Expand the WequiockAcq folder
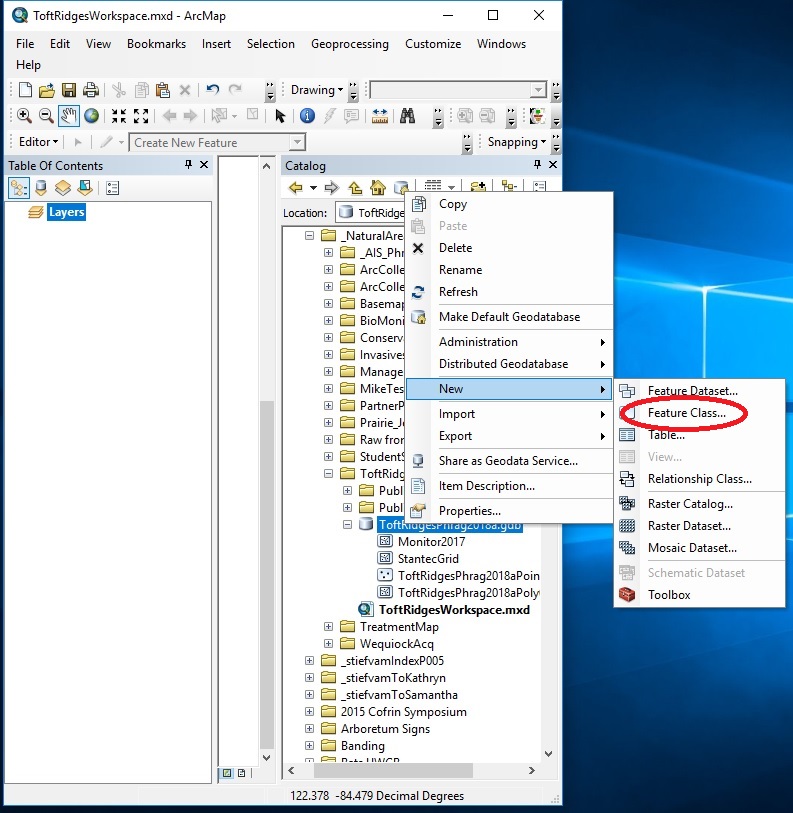Image resolution: width=793 pixels, height=813 pixels. tap(328, 643)
